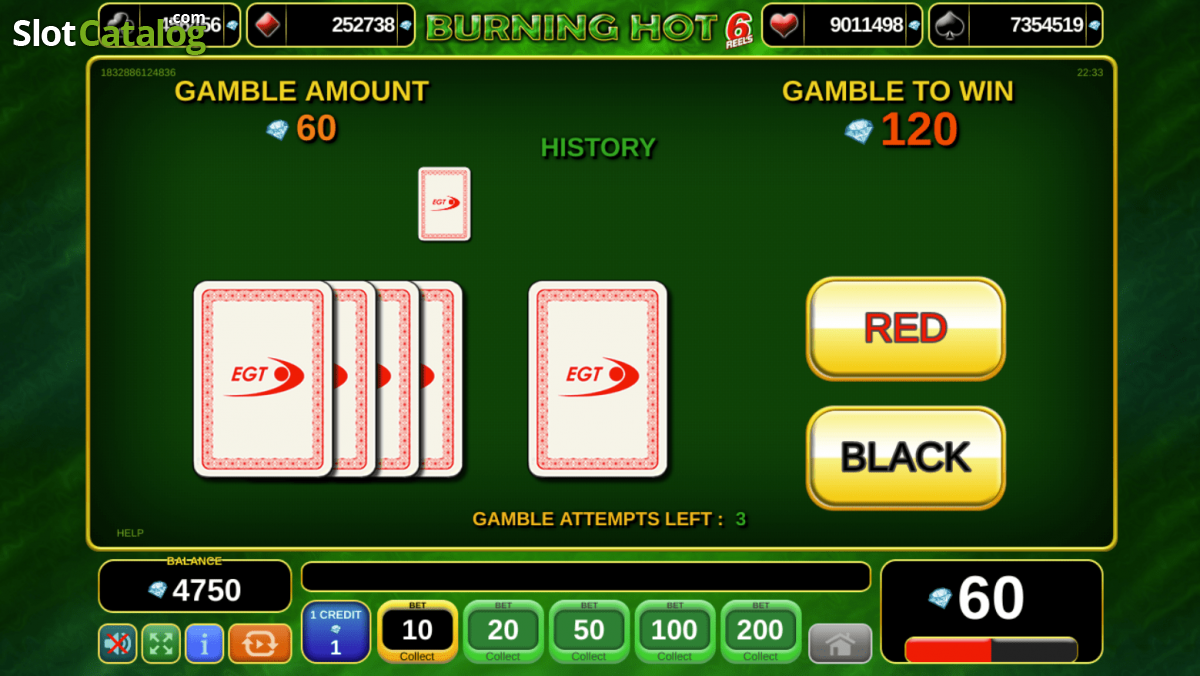Screen dimensions: 1200x676
Task: Toggle the orange autoplay icon
Action: point(260,643)
